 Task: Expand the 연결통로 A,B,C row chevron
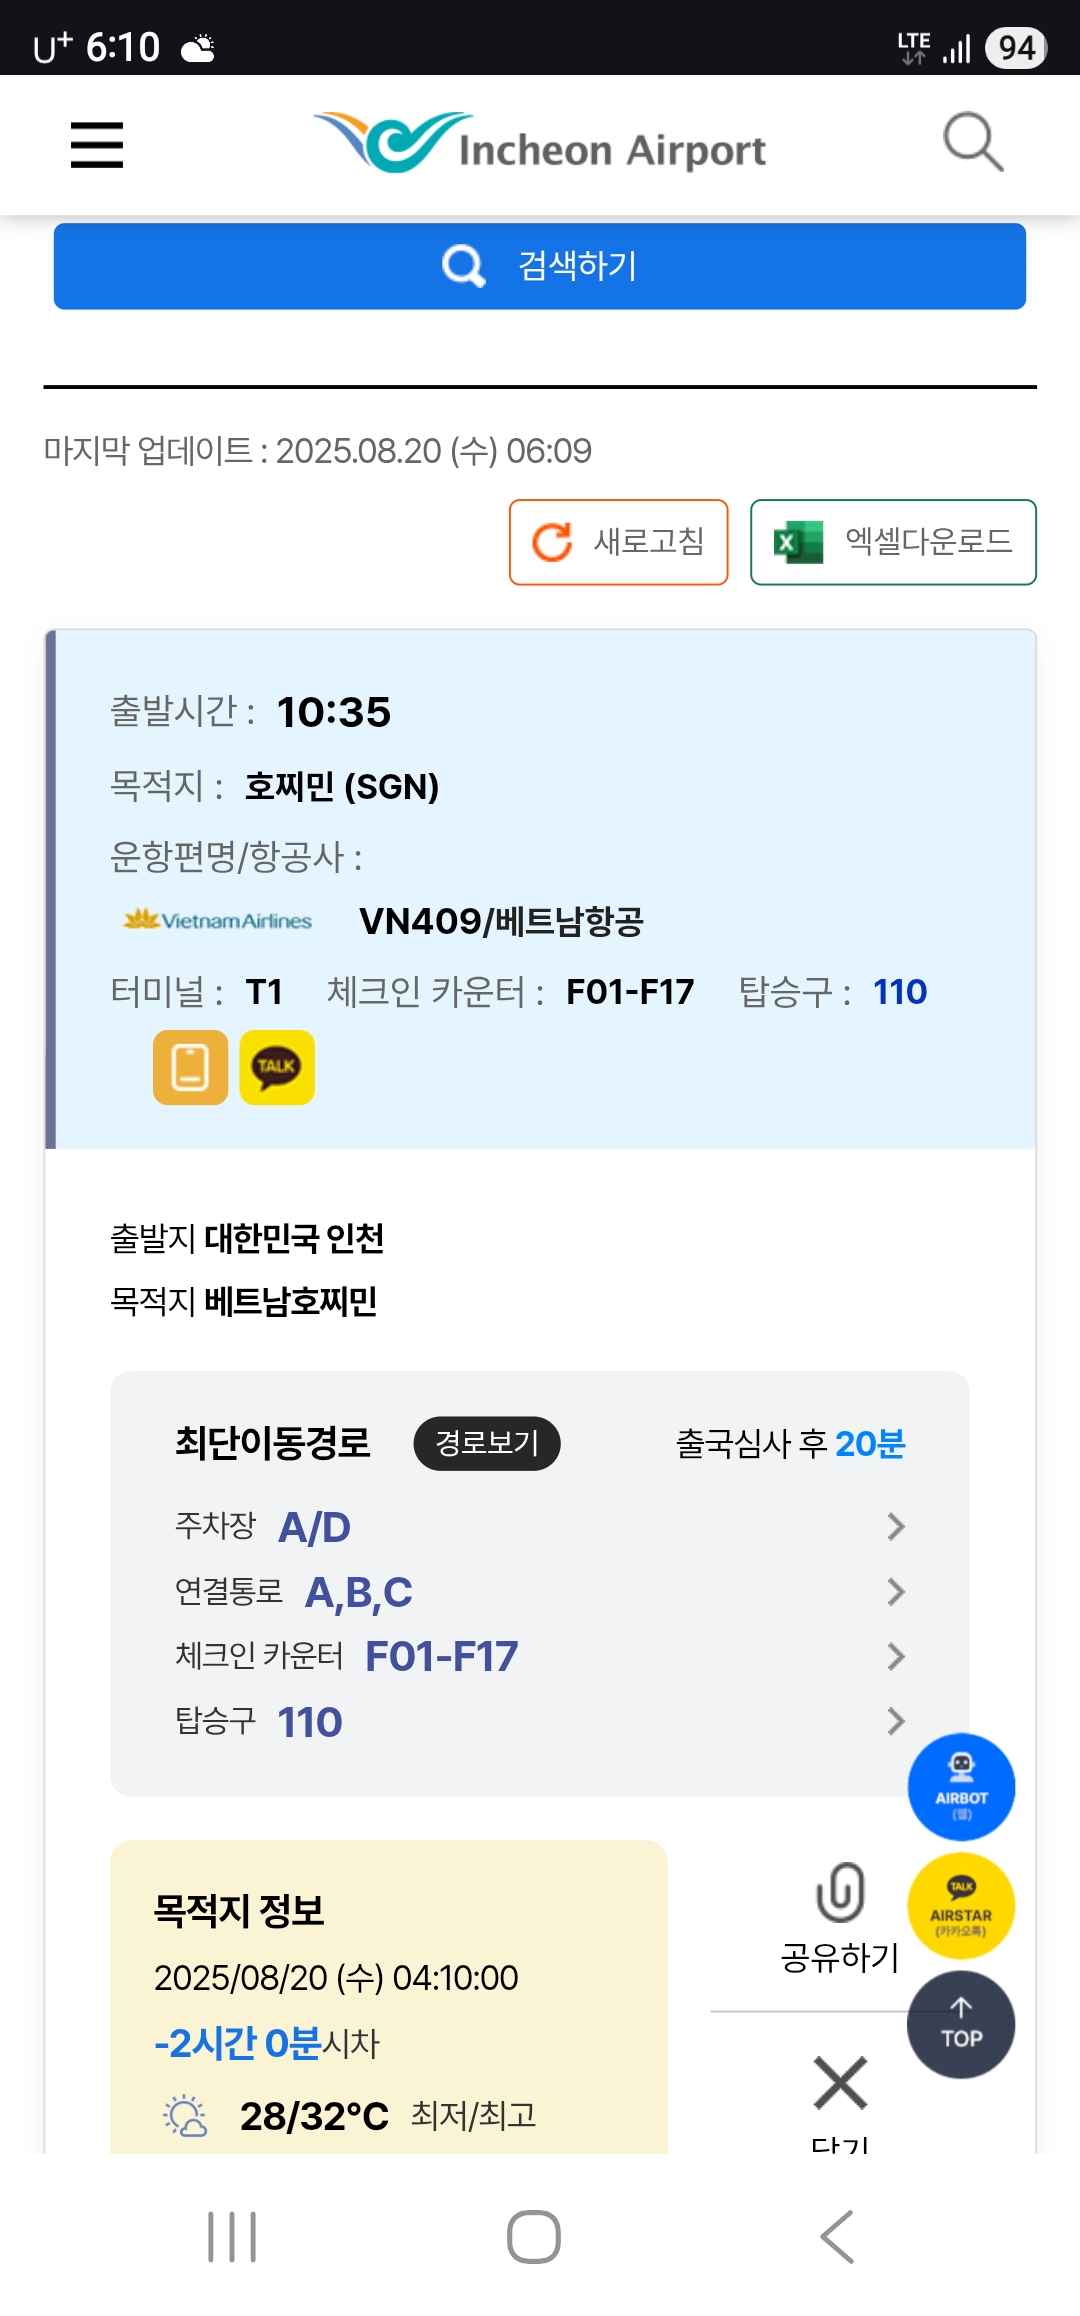pyautogui.click(x=895, y=1592)
